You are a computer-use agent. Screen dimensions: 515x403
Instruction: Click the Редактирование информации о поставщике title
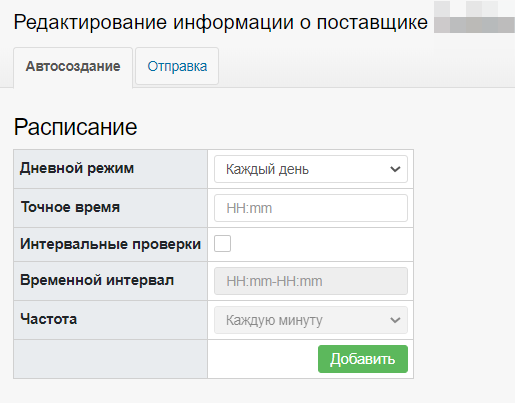coord(221,22)
